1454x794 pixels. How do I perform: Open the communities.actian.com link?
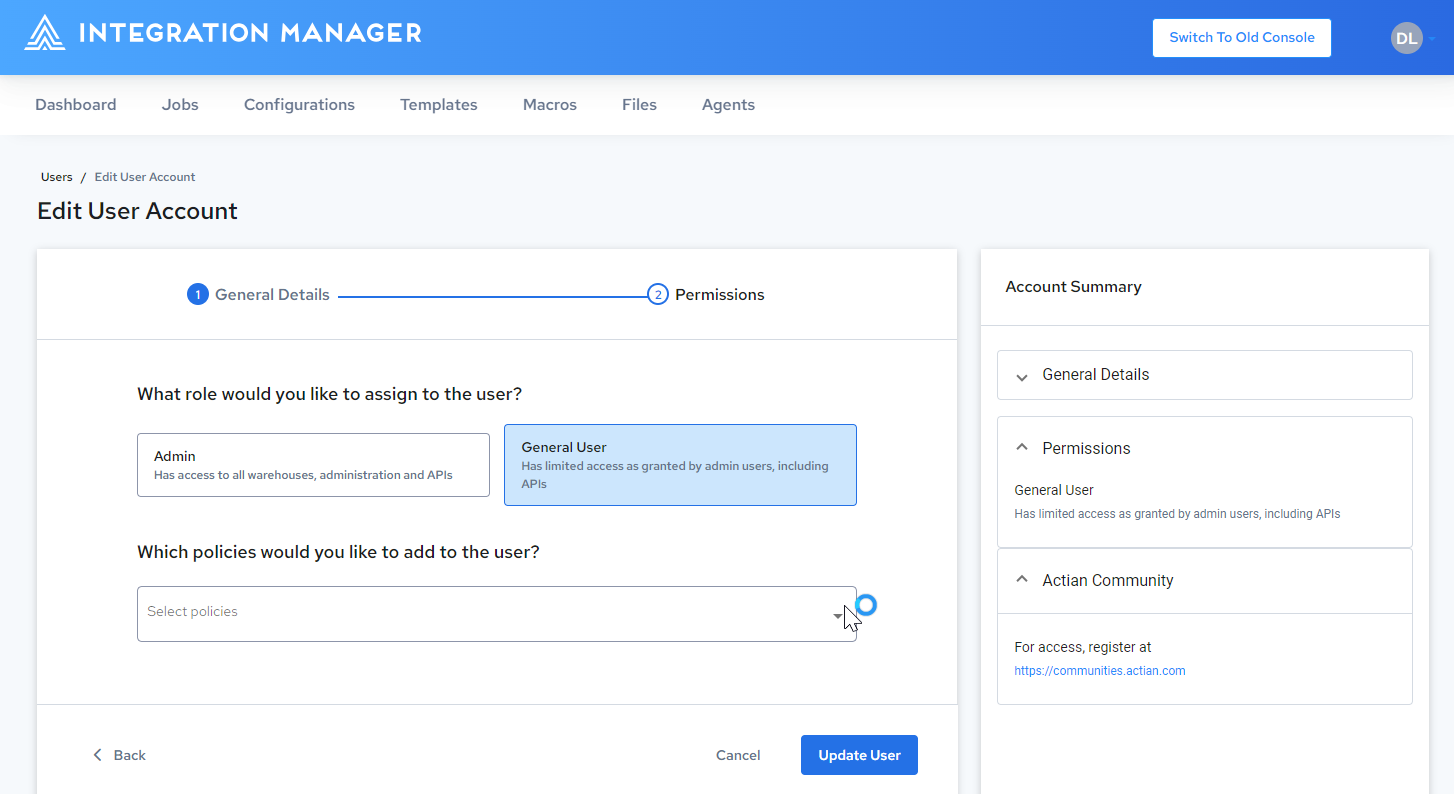point(1100,671)
